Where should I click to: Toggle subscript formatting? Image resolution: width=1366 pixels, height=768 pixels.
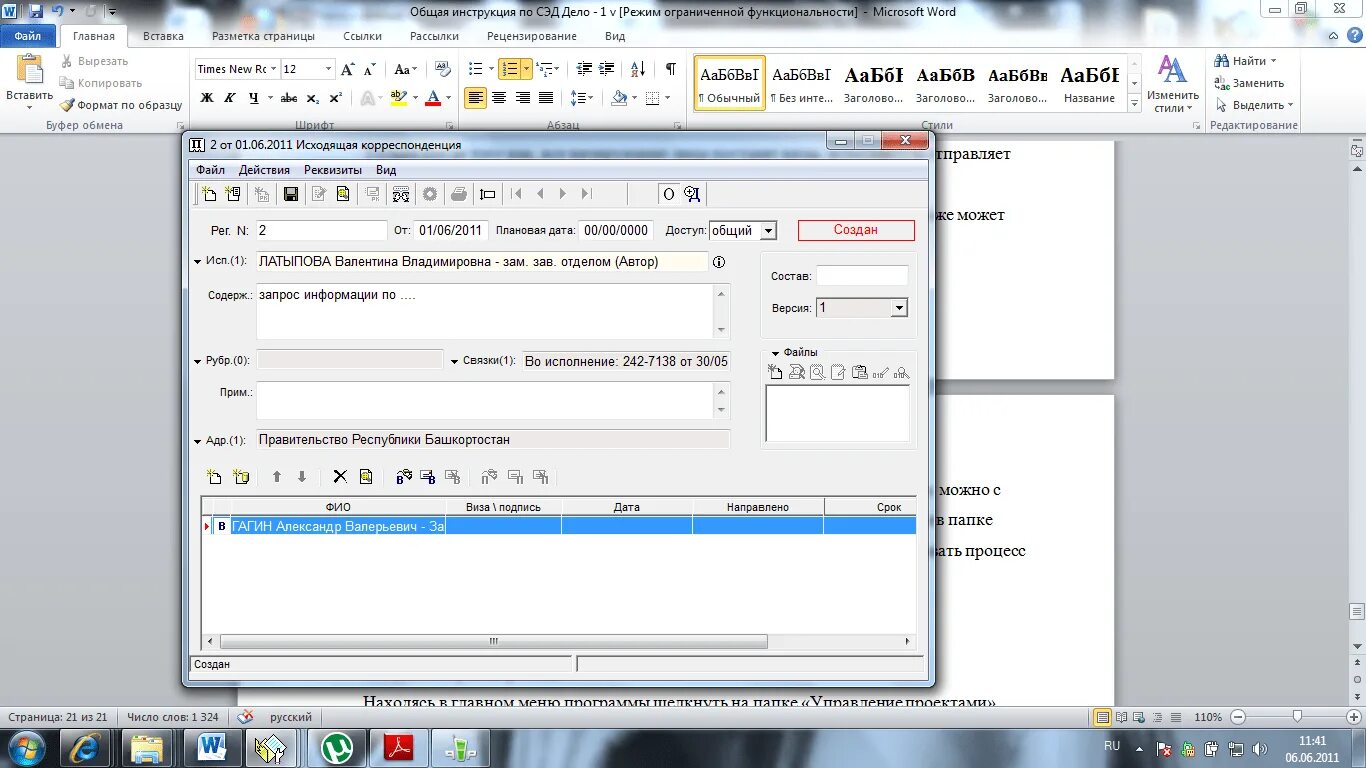pos(313,98)
